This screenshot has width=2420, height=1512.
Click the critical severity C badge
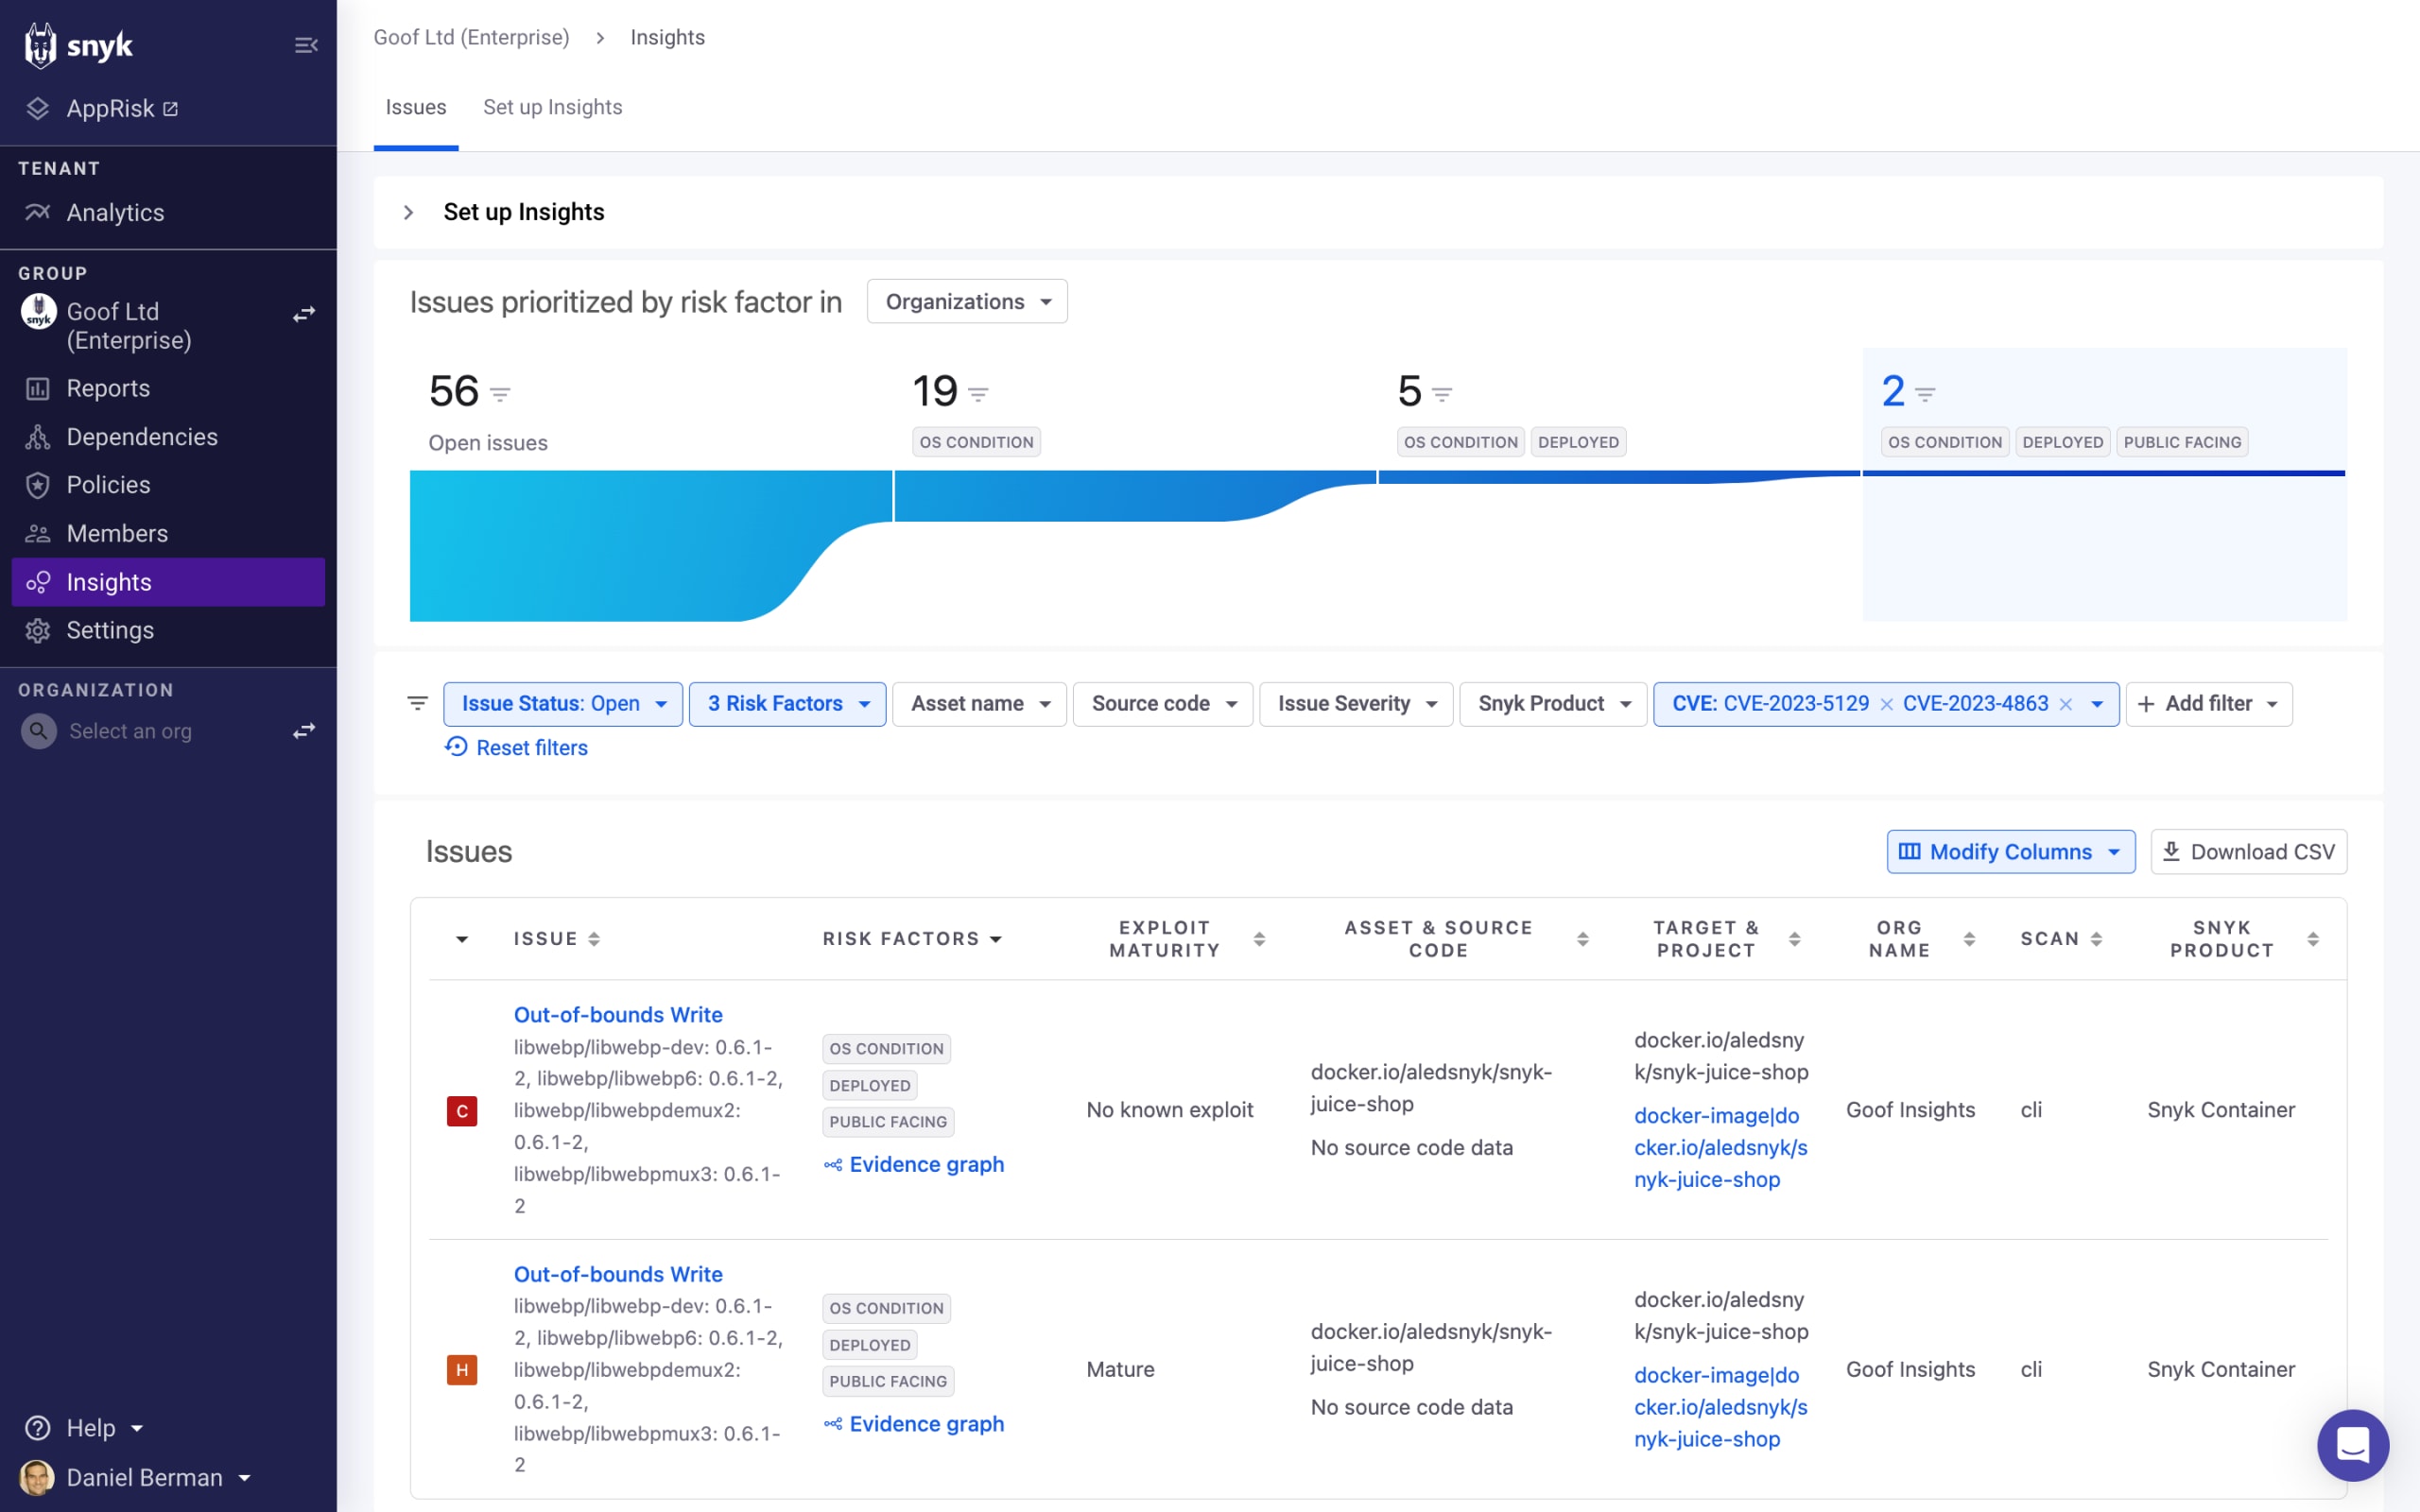pos(462,1110)
